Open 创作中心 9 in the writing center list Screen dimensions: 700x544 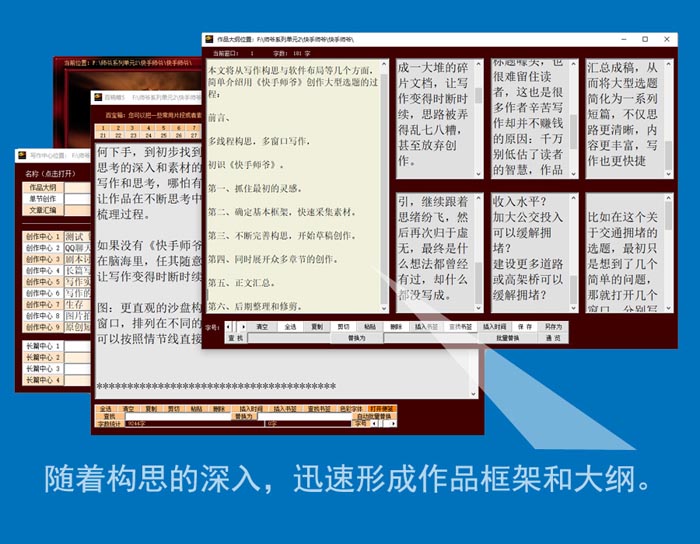43,327
